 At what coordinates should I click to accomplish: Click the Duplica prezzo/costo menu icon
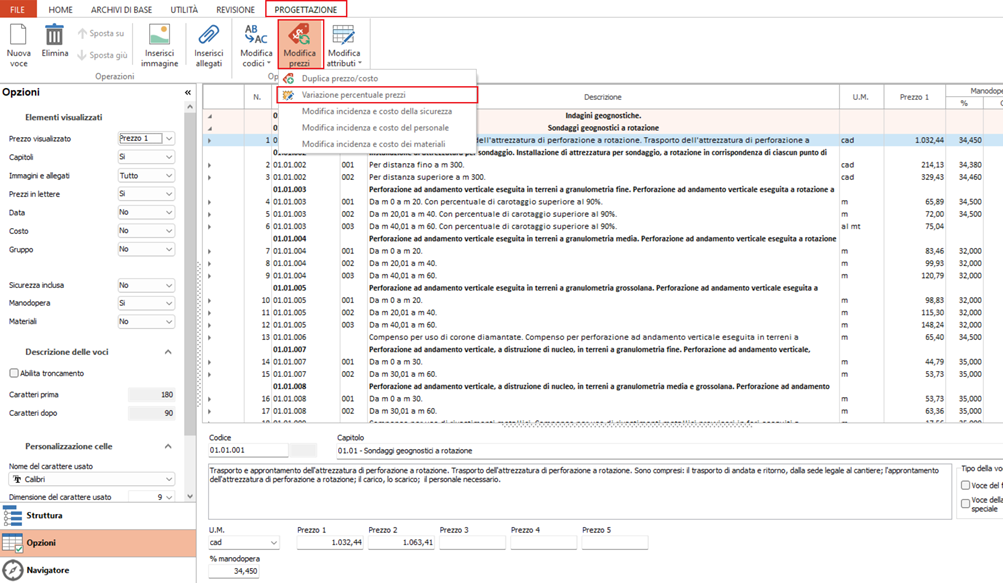[x=288, y=79]
